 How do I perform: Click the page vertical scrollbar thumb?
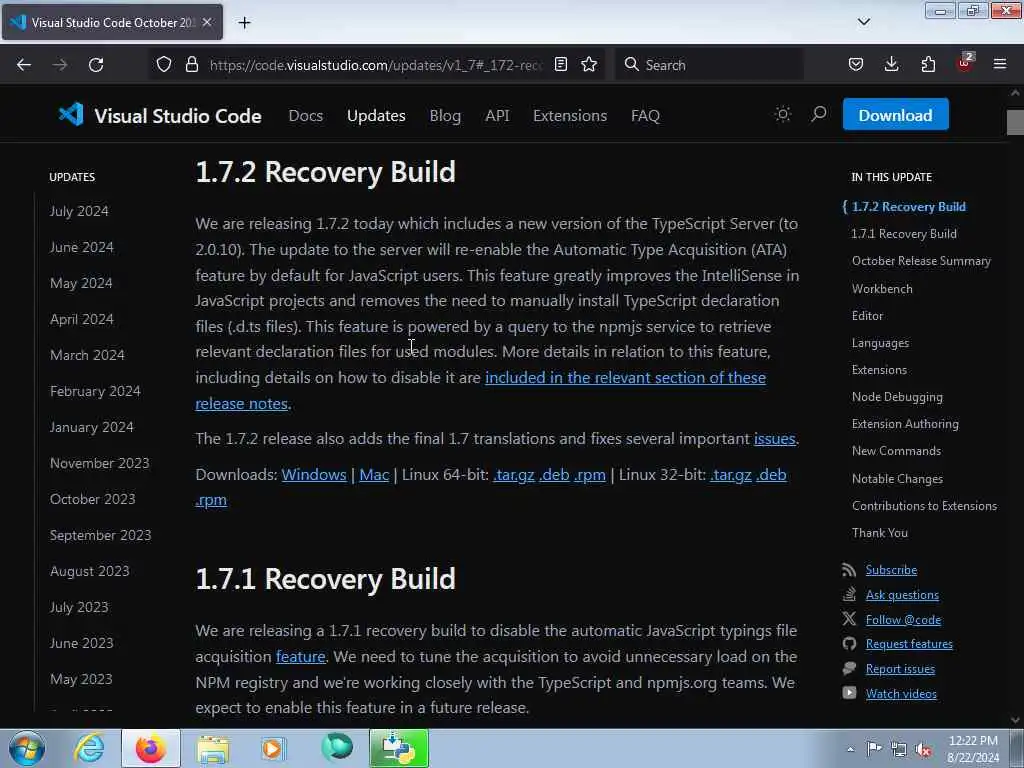pos(1015,121)
